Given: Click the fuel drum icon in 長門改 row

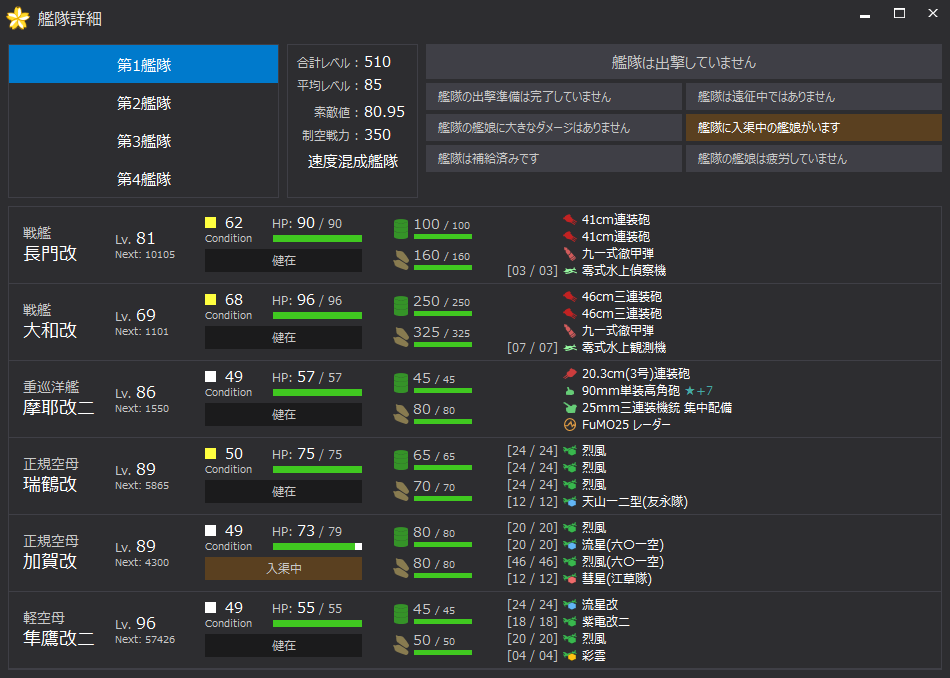Looking at the screenshot, I should coord(401,228).
